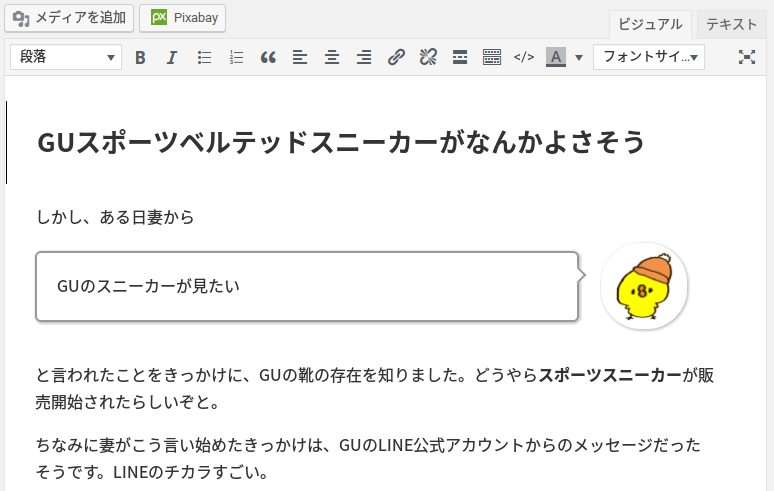Insert the Read More tag
774x491 pixels.
click(460, 58)
